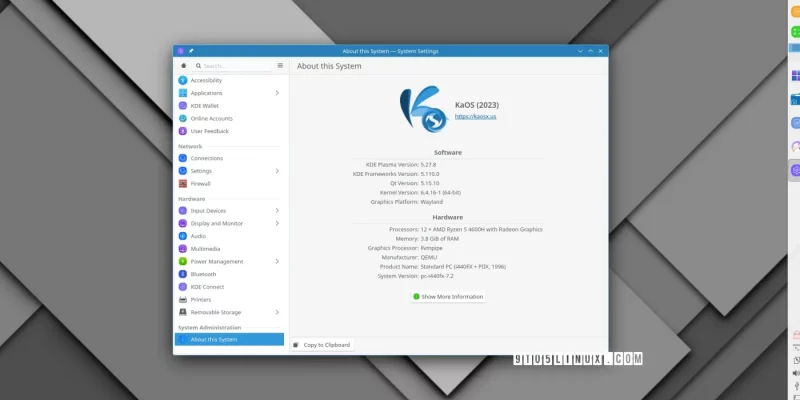800x400 pixels.
Task: Click the System Version value pc-i440fx-7.2
Action: (x=437, y=276)
